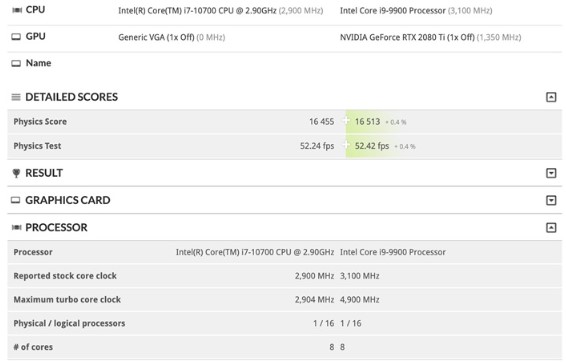
Task: Click plus icon beside 52.42 fps
Action: pyautogui.click(x=346, y=145)
